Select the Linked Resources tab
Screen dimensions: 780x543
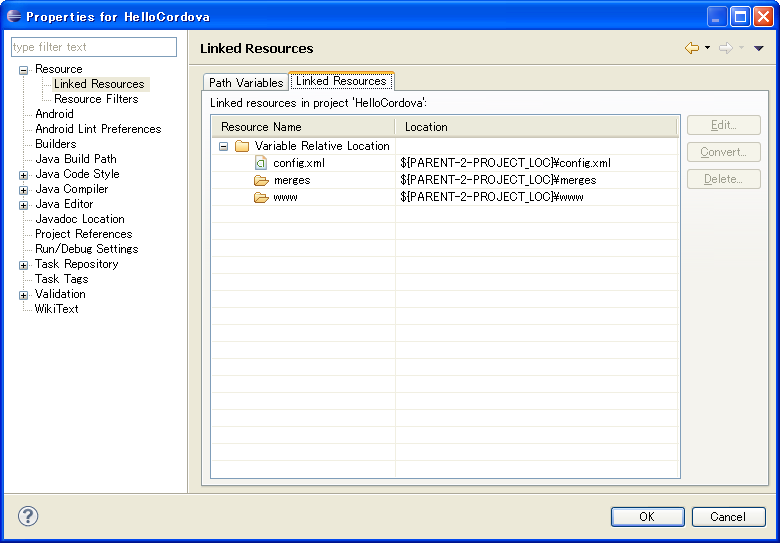[341, 81]
